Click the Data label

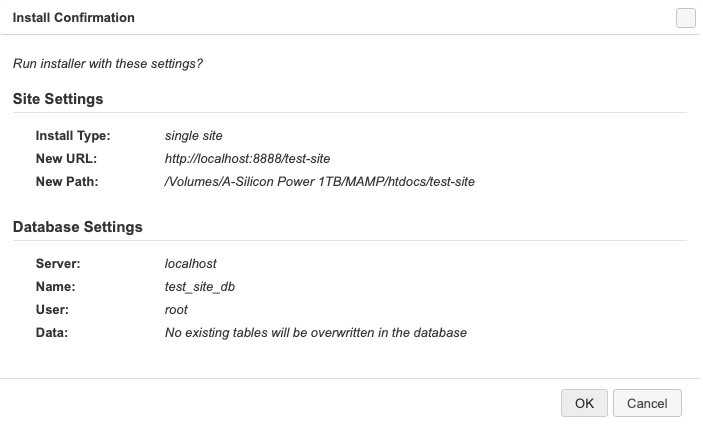(52, 333)
